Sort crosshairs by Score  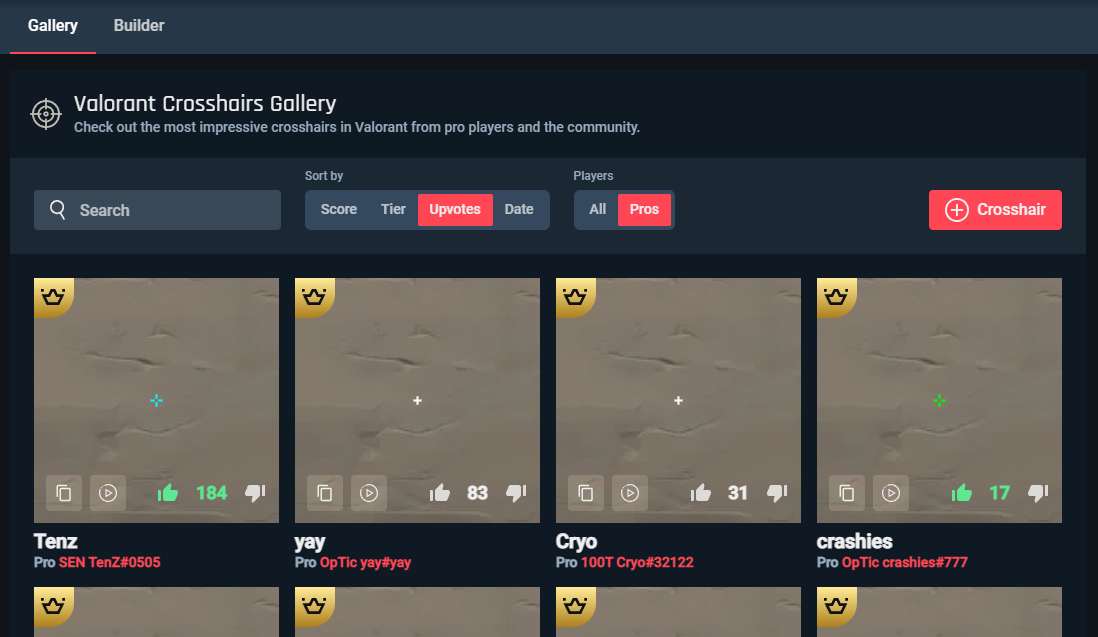tap(339, 209)
